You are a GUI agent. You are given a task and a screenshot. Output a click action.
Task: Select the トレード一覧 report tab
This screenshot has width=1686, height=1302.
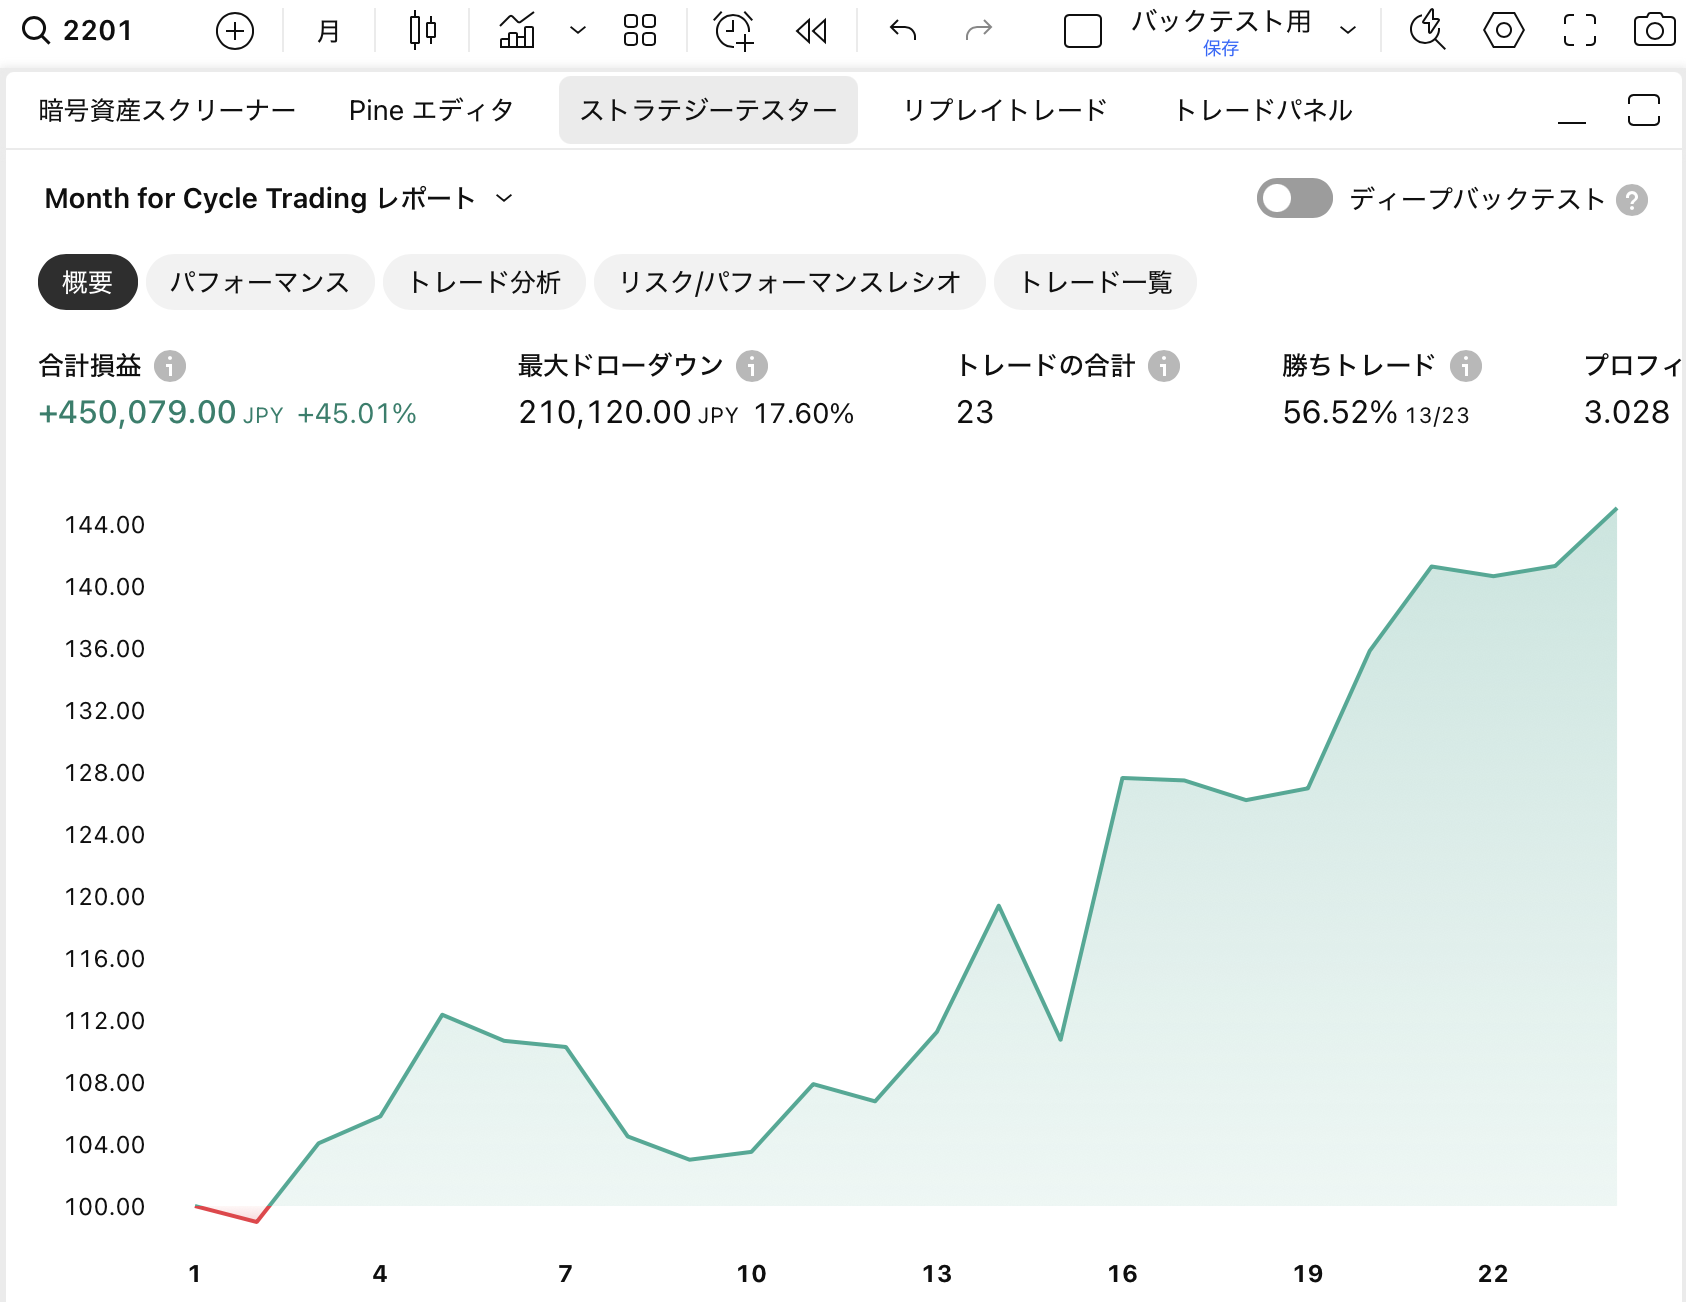click(x=1095, y=282)
